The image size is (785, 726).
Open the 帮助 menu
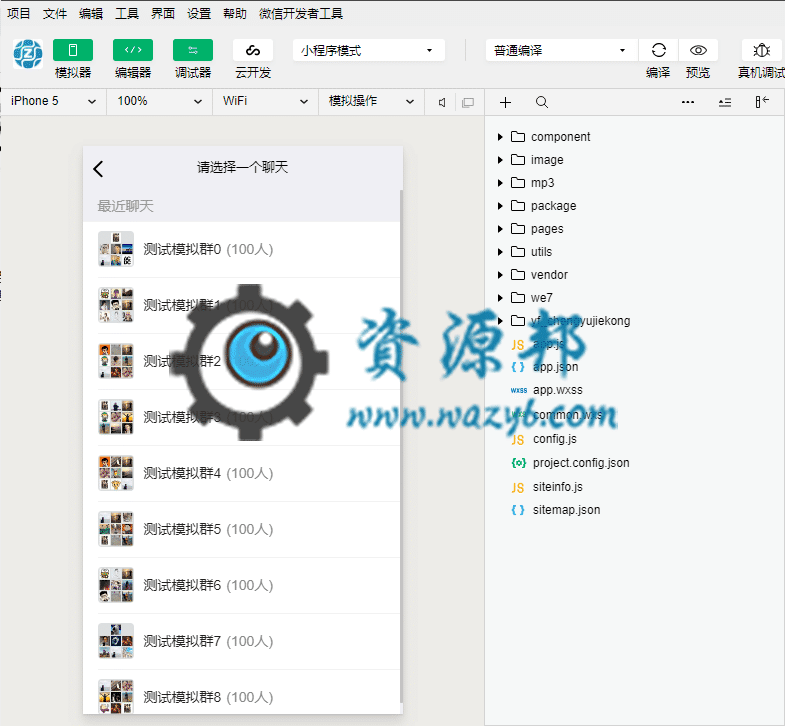[235, 14]
